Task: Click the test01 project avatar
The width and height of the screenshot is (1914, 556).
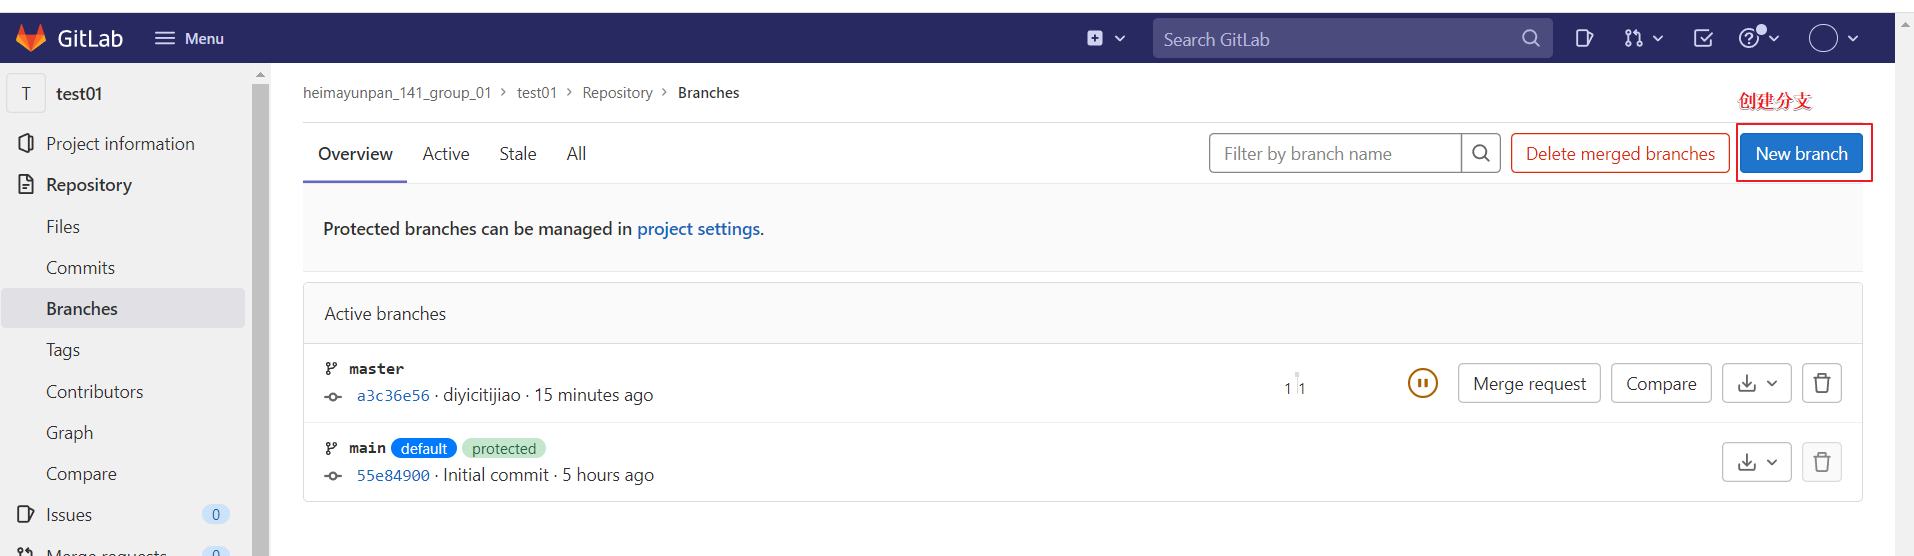Action: tap(27, 94)
